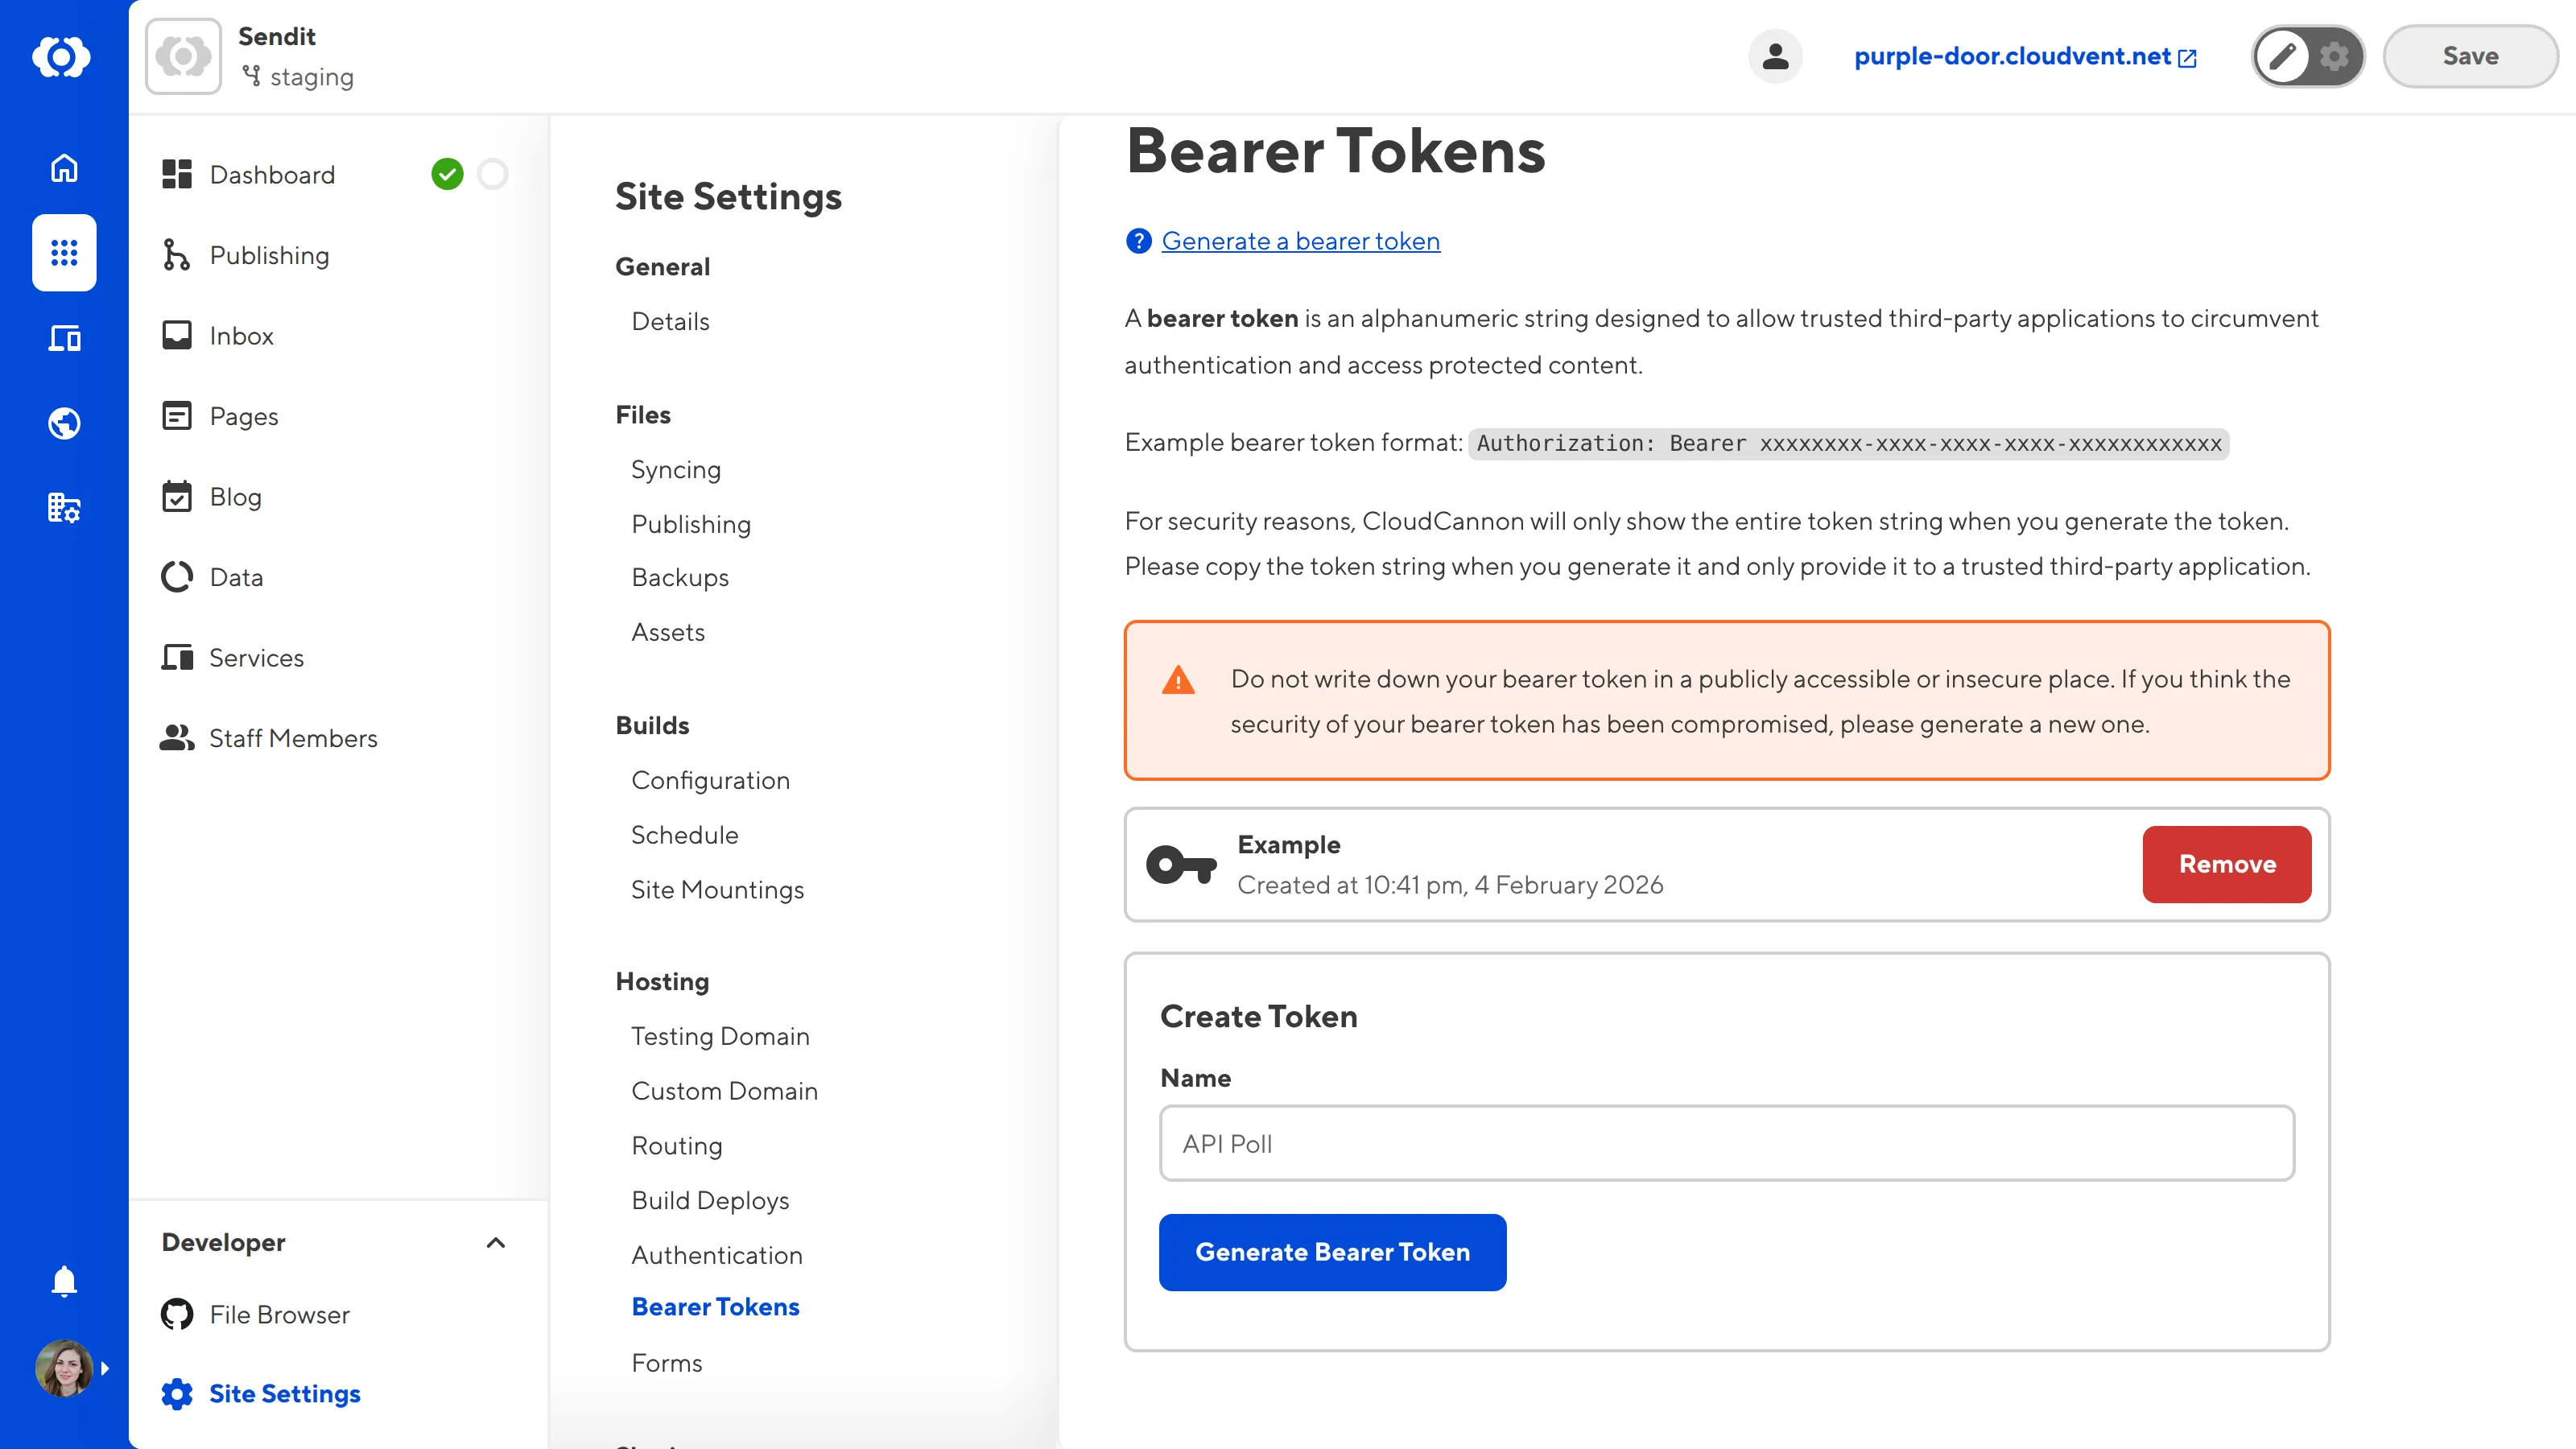Image resolution: width=2576 pixels, height=1449 pixels.
Task: Open the Generate a bearer token help link
Action: tap(1300, 240)
